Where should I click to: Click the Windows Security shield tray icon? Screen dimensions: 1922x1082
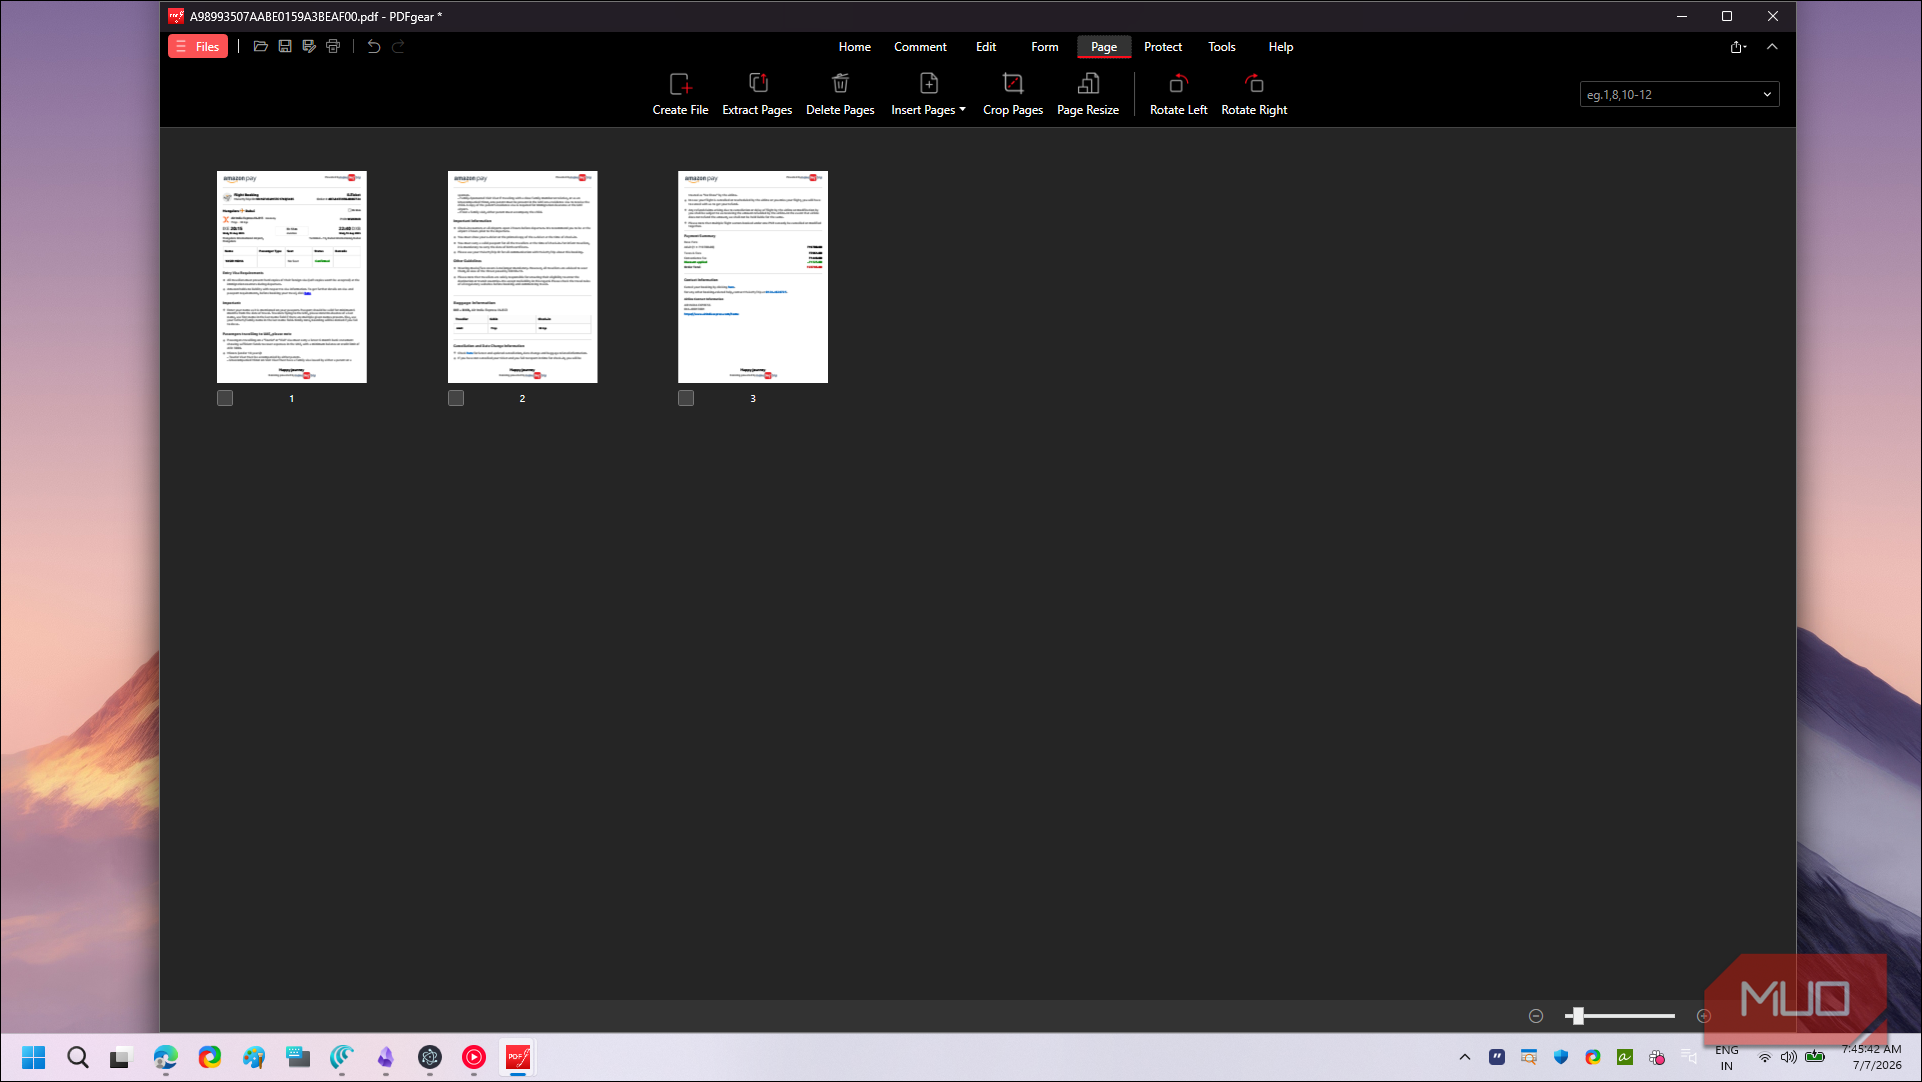pyautogui.click(x=1561, y=1057)
